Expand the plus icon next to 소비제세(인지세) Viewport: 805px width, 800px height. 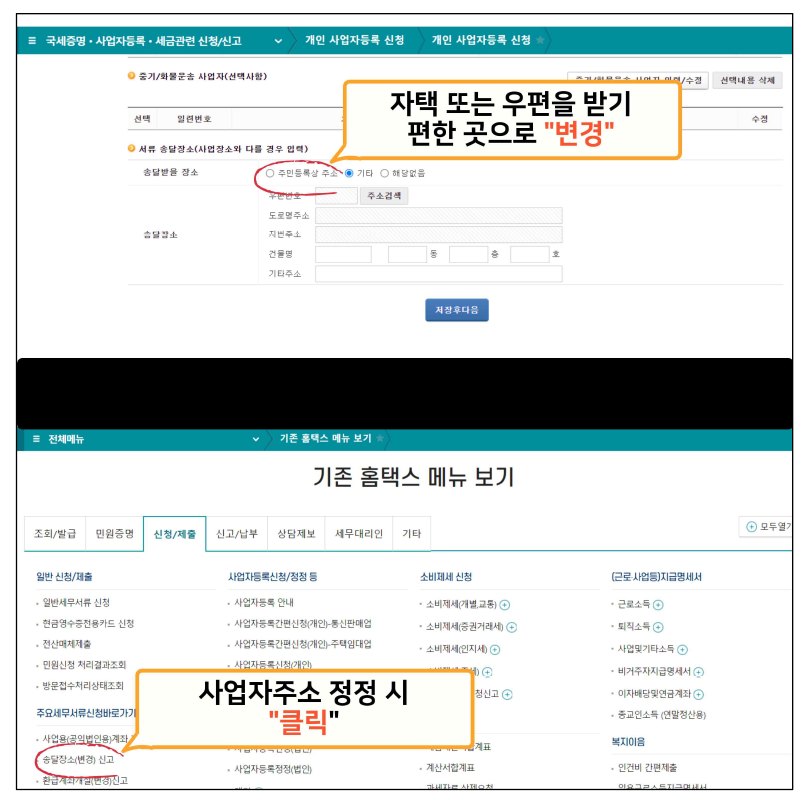pyautogui.click(x=494, y=650)
